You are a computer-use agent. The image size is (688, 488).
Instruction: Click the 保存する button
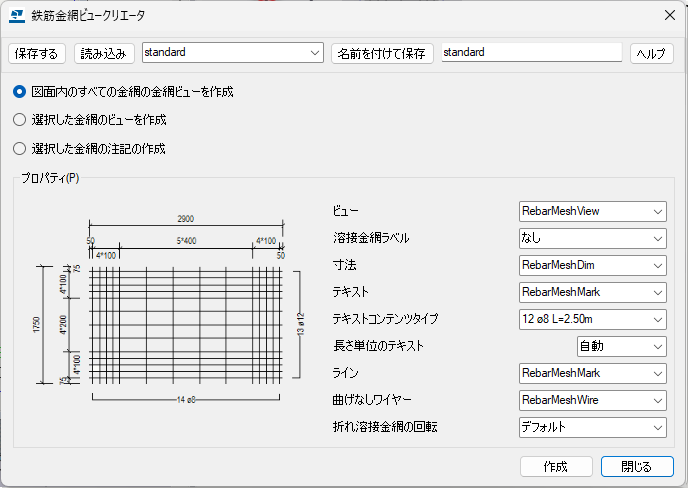38,53
